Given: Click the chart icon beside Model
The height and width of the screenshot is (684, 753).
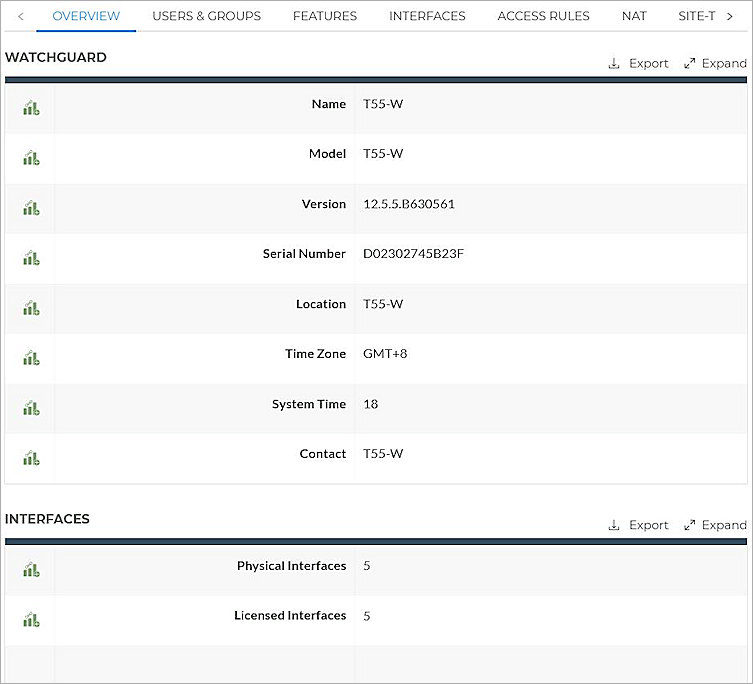Looking at the screenshot, I should tap(31, 158).
